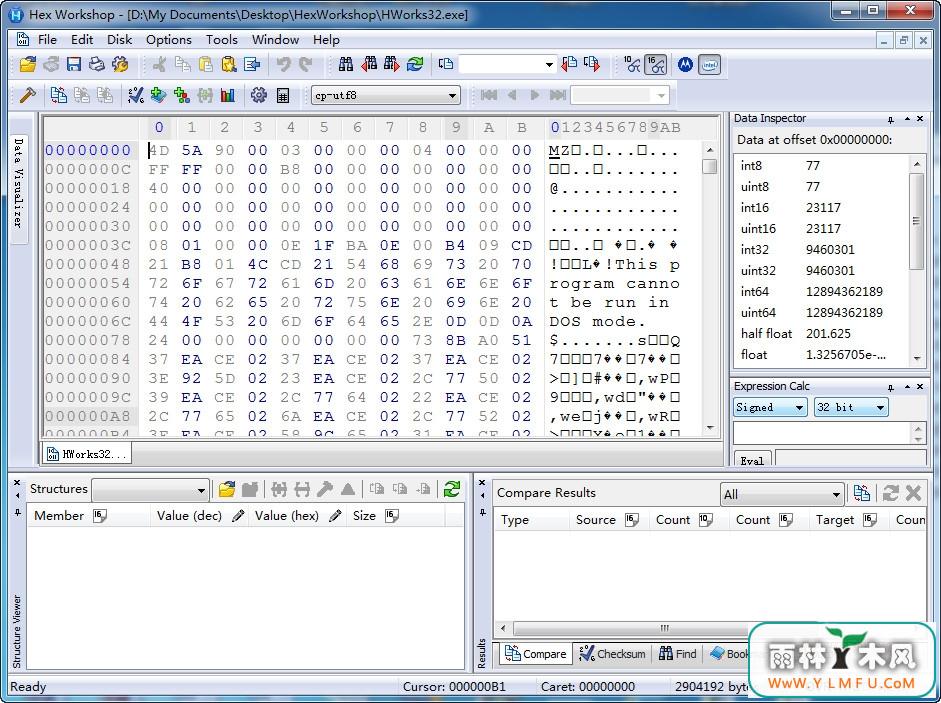This screenshot has height=703, width=941.
Task: Toggle Intel byte order icon
Action: [709, 64]
